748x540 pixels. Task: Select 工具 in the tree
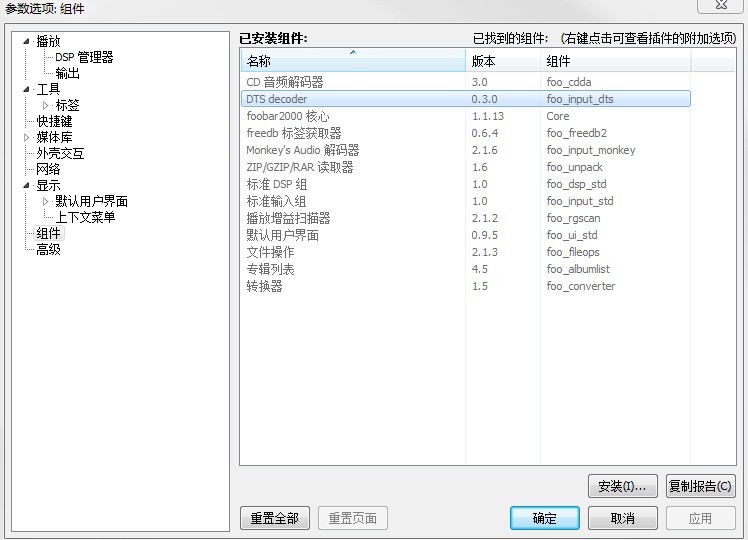48,89
